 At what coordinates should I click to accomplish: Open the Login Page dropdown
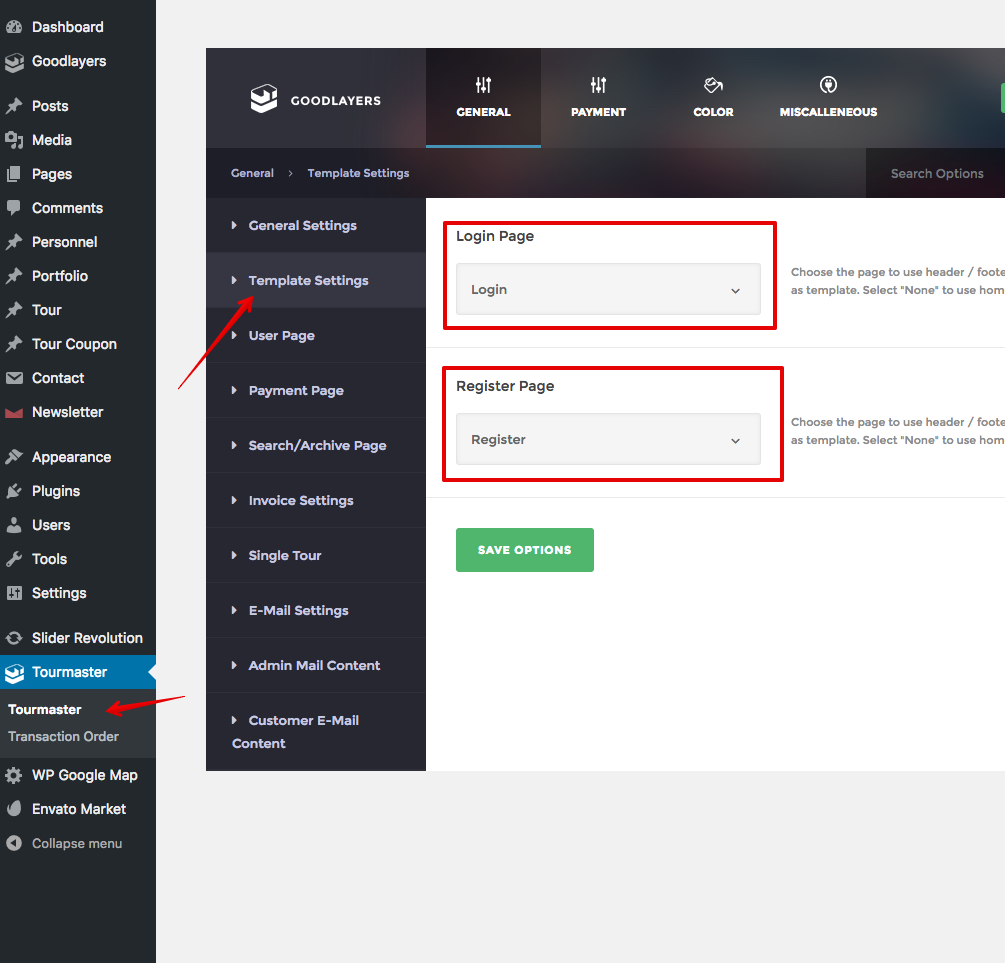[x=608, y=290]
